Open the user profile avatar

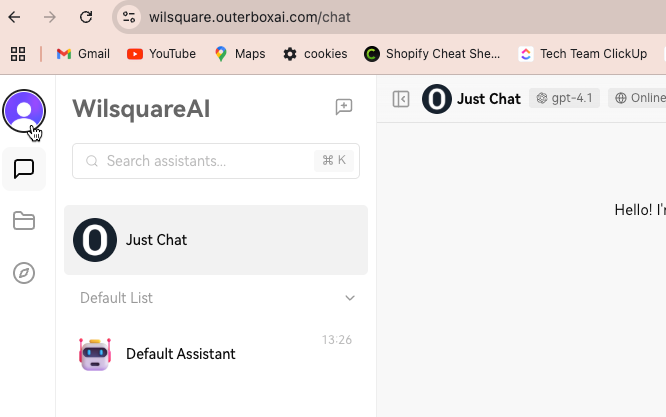(24, 111)
